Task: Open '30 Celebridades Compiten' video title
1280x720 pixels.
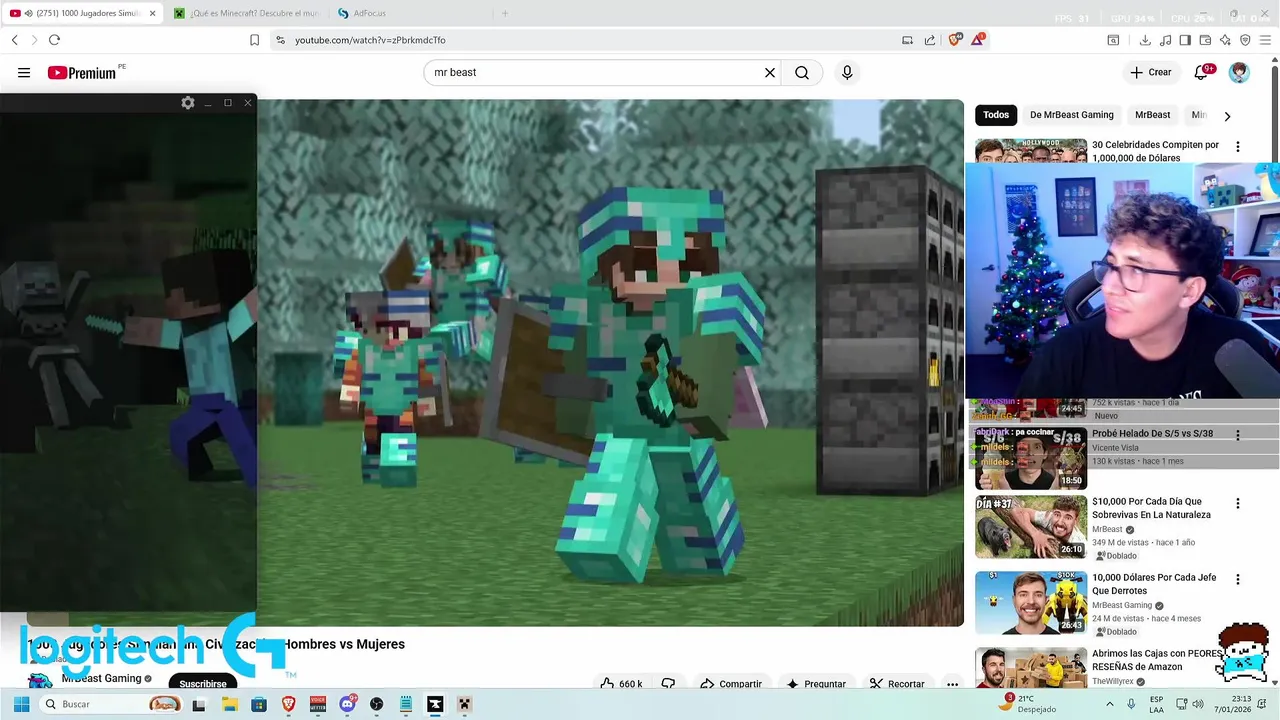Action: click(x=1155, y=151)
